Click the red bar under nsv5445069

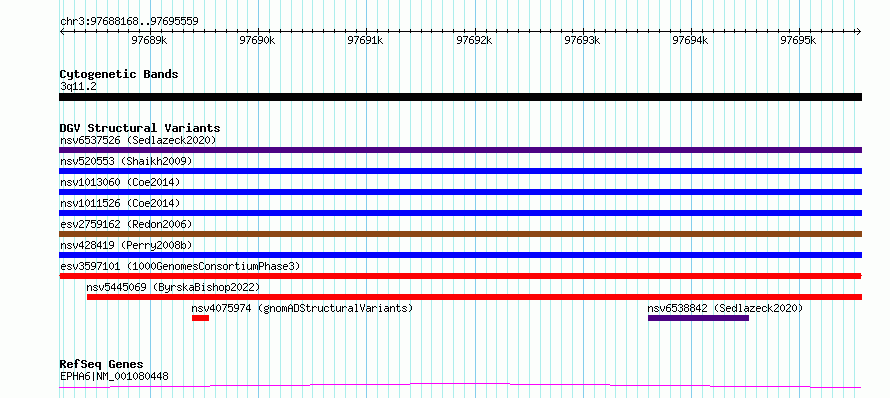coord(475,297)
